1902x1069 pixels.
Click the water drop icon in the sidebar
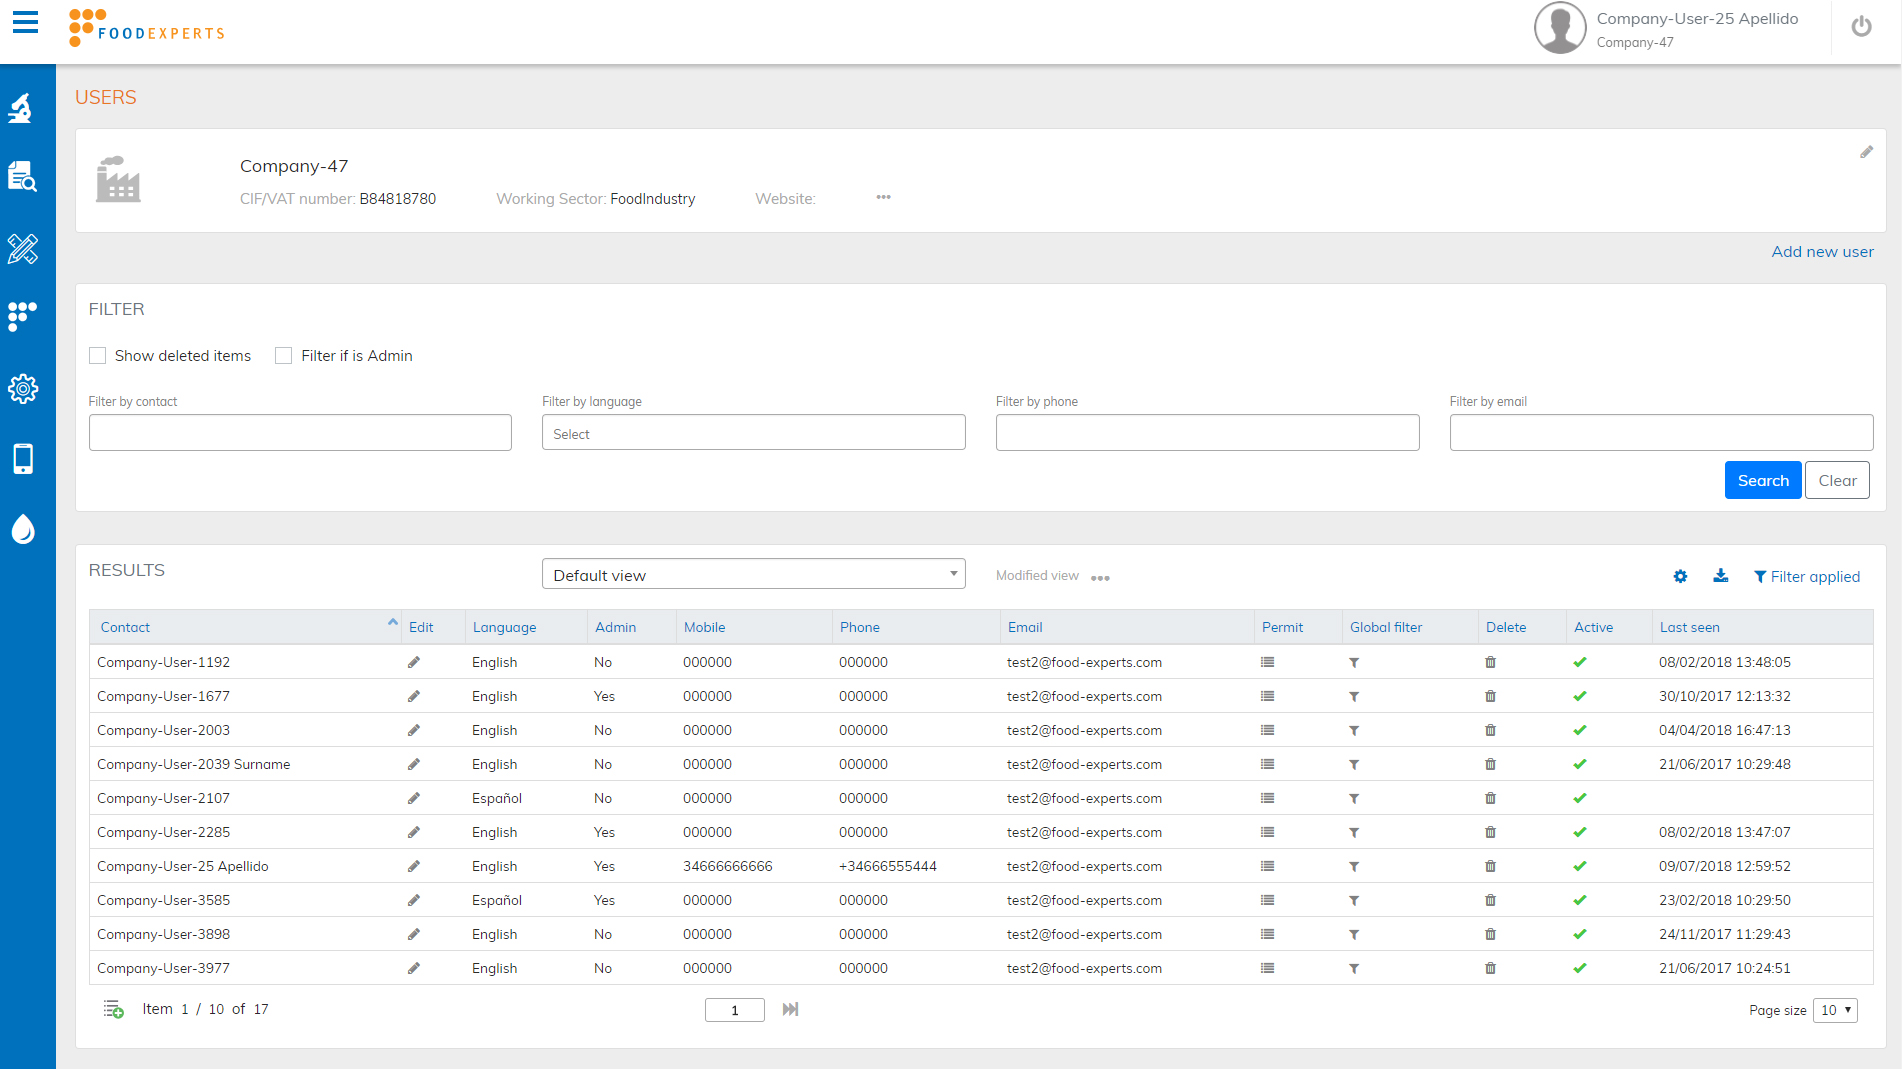pos(22,529)
